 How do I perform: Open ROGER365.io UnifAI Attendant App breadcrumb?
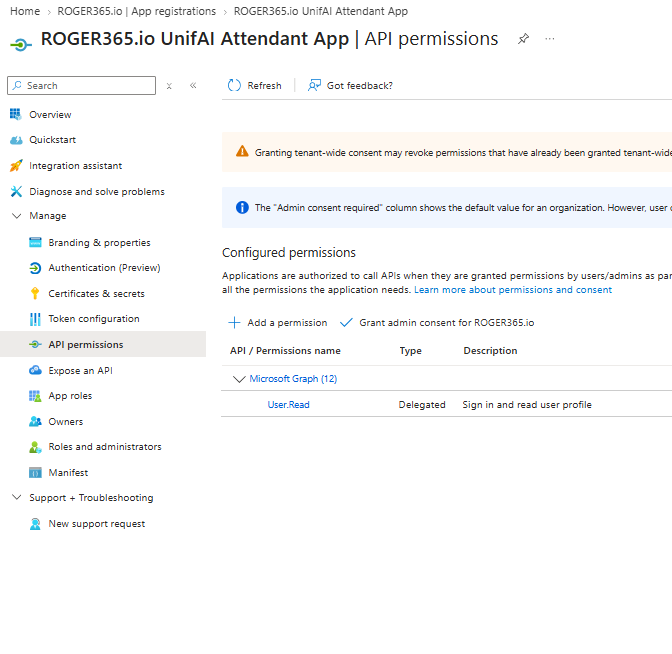pyautogui.click(x=321, y=11)
